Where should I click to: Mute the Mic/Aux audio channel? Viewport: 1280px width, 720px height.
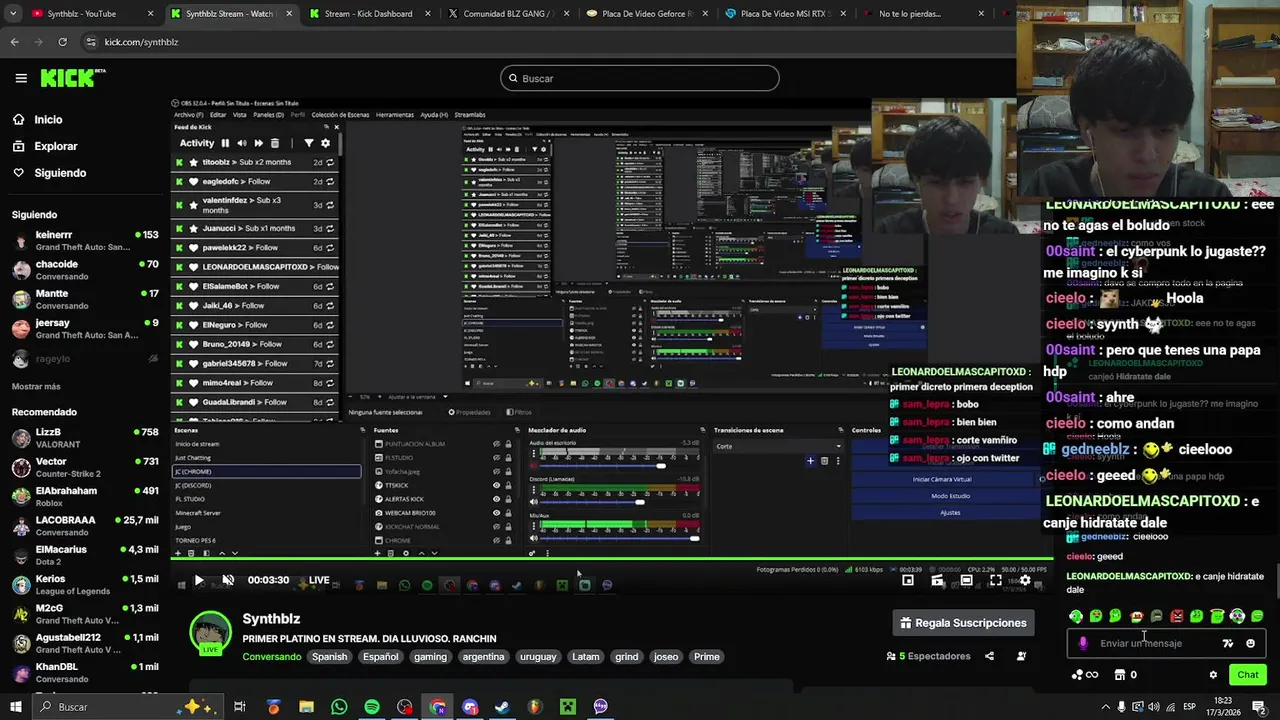pyautogui.click(x=533, y=540)
